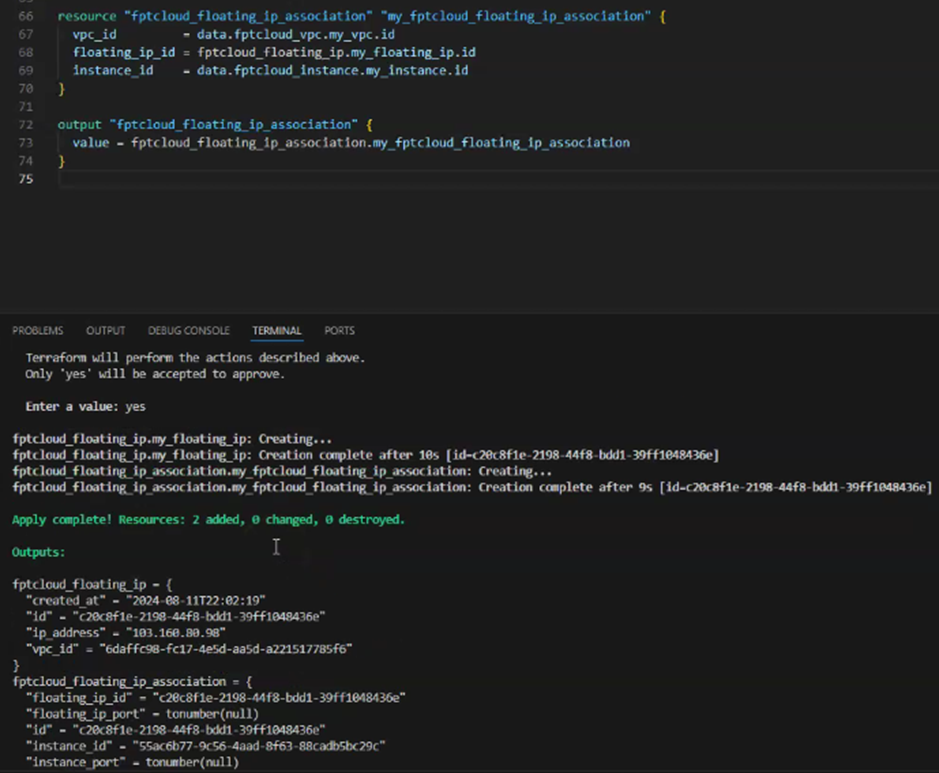Image resolution: width=939 pixels, height=773 pixels.
Task: Switch to the OUTPUT tab
Action: 105,331
